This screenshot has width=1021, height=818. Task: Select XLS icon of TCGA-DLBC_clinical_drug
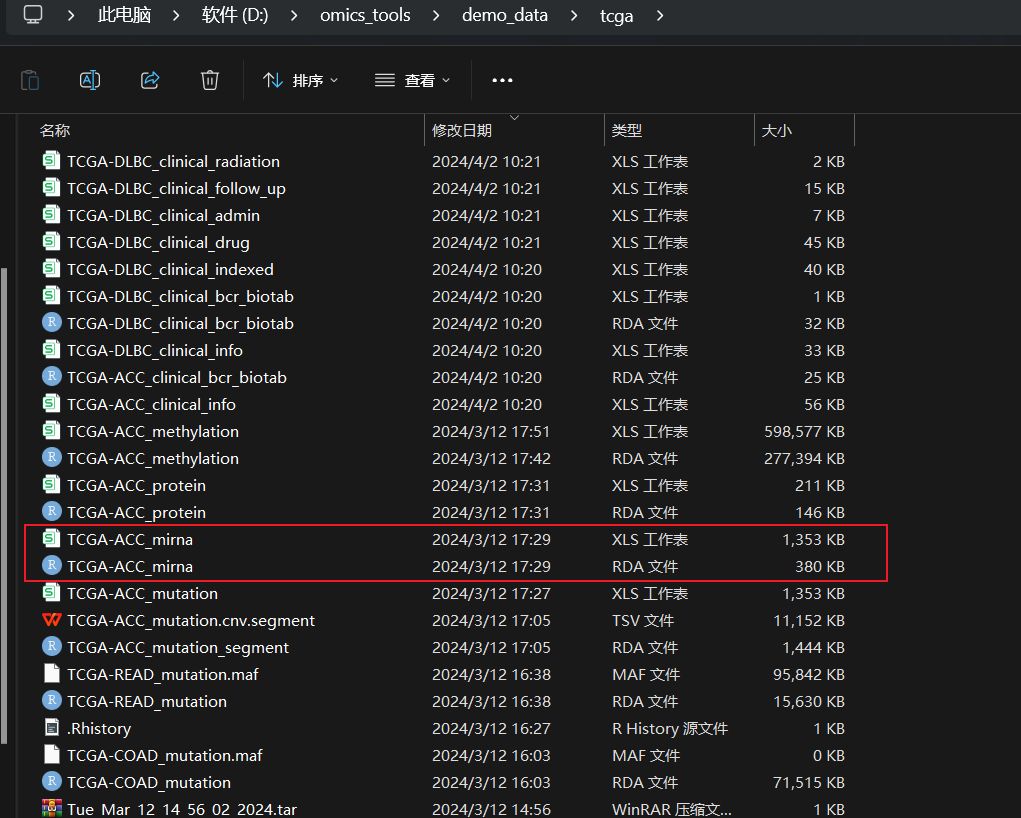click(51, 242)
